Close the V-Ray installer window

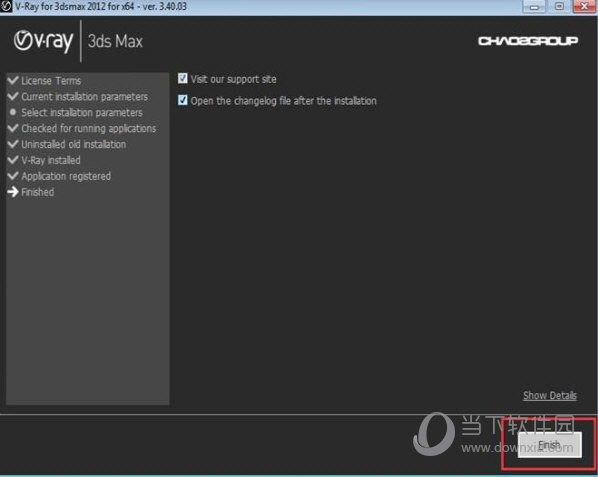pos(584,6)
